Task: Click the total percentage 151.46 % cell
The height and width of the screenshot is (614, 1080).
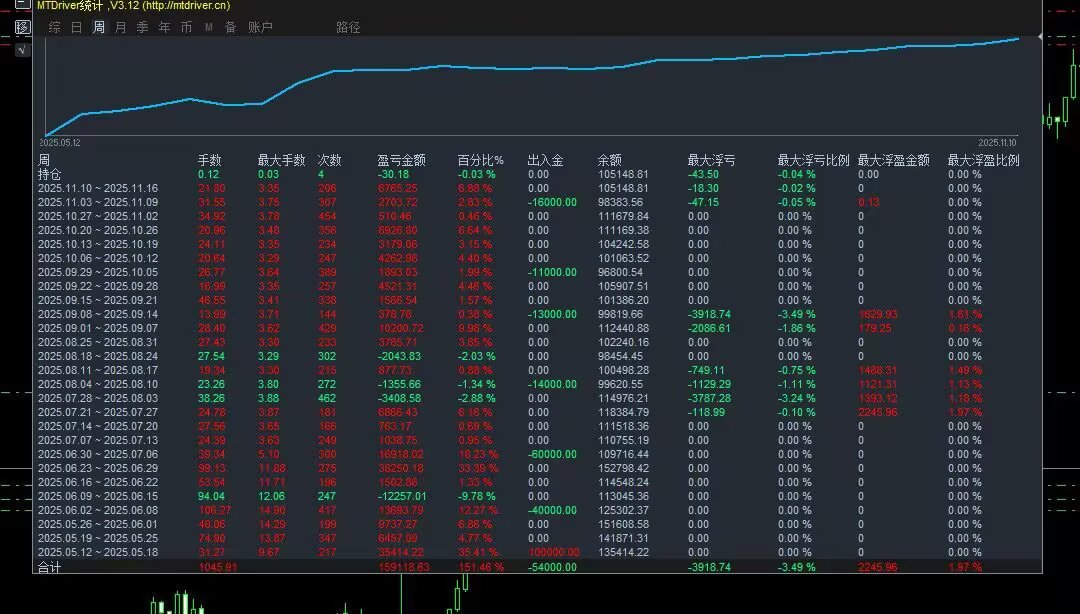Action: point(481,567)
